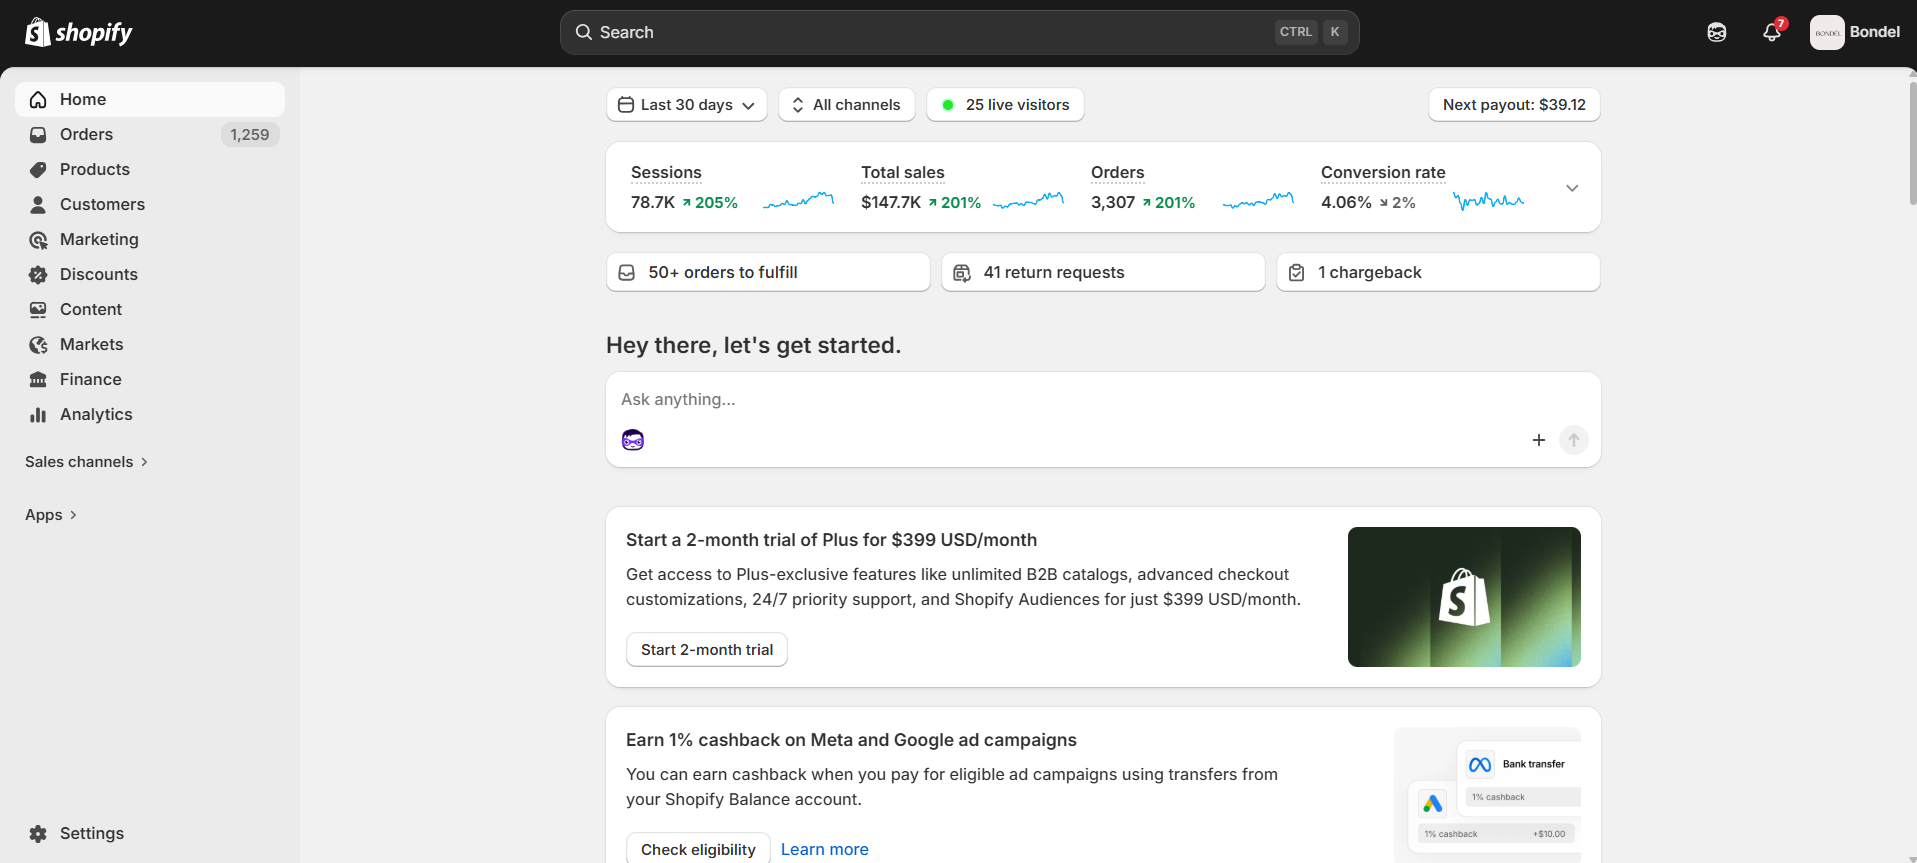The image size is (1917, 863).
Task: Open Analytics in the sidebar
Action: pyautogui.click(x=150, y=415)
